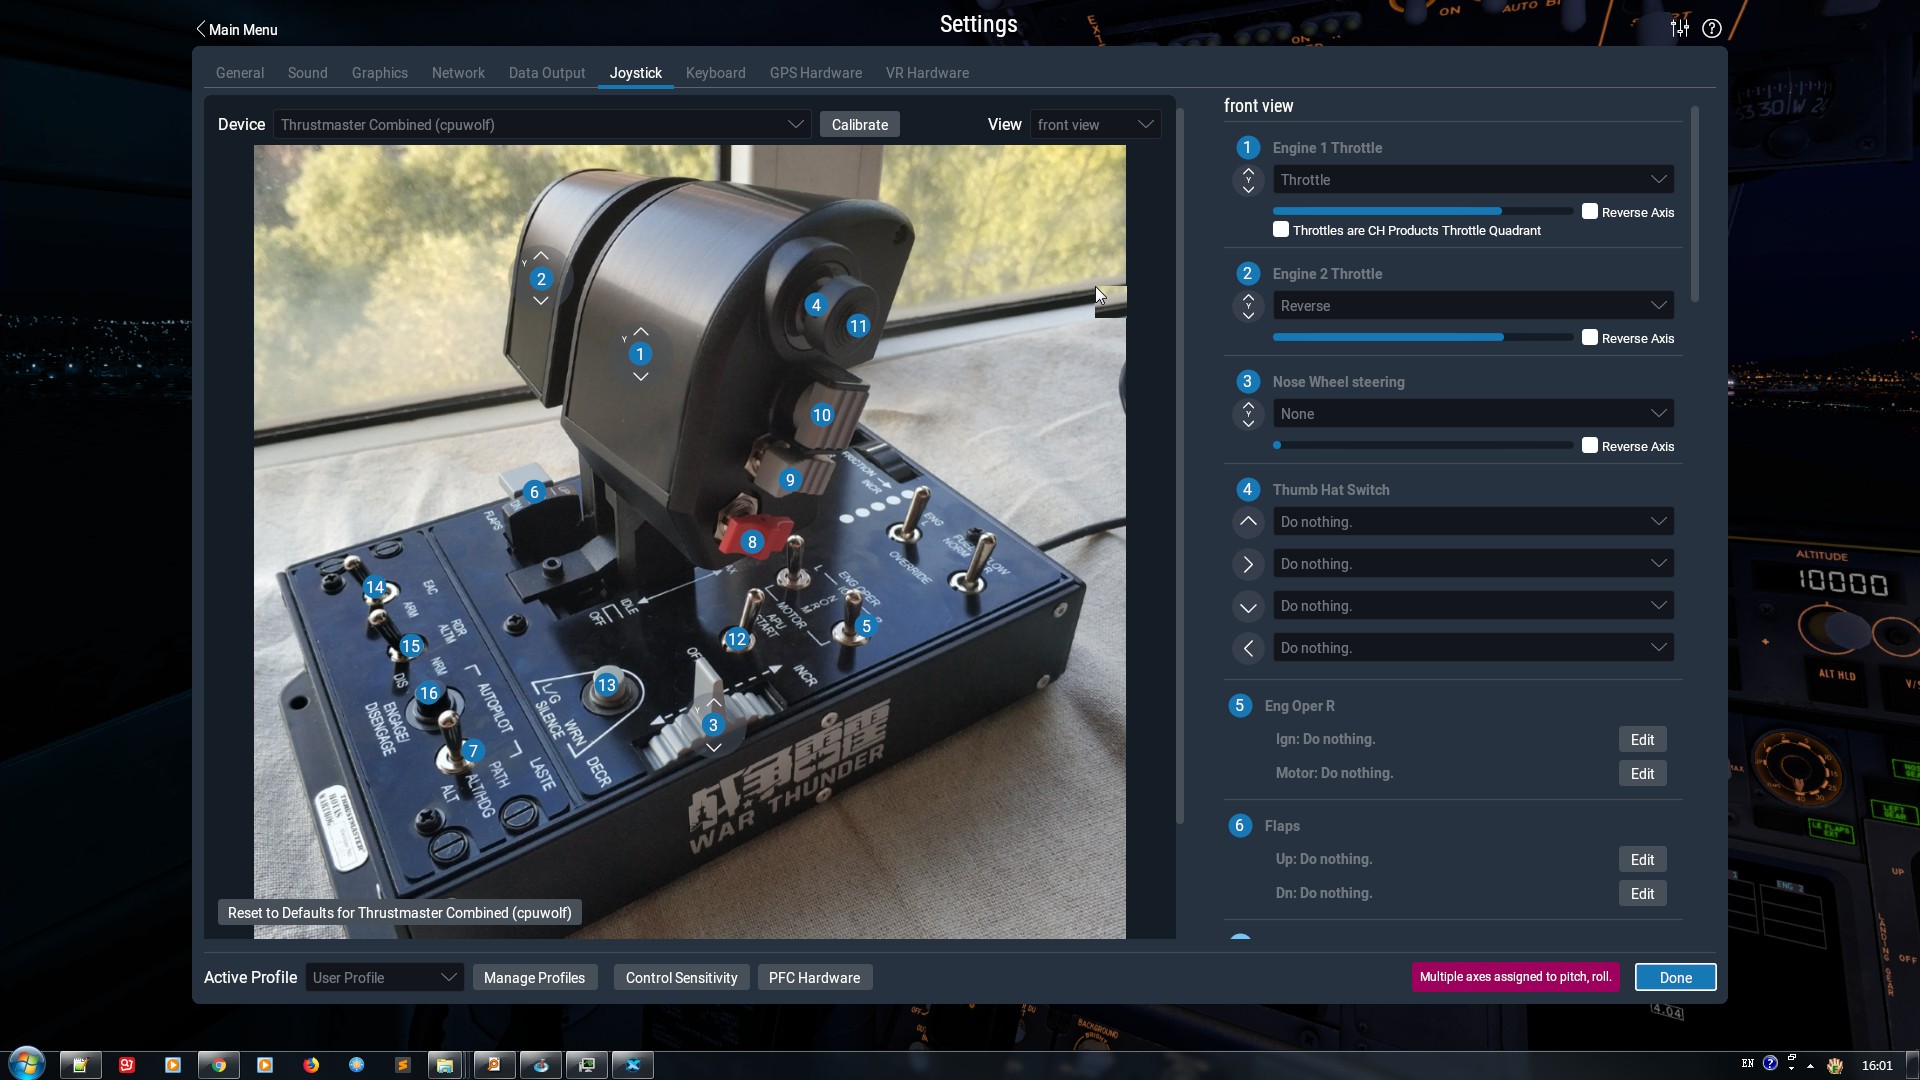Open Manage Profiles
This screenshot has width=1920, height=1080.
point(534,977)
